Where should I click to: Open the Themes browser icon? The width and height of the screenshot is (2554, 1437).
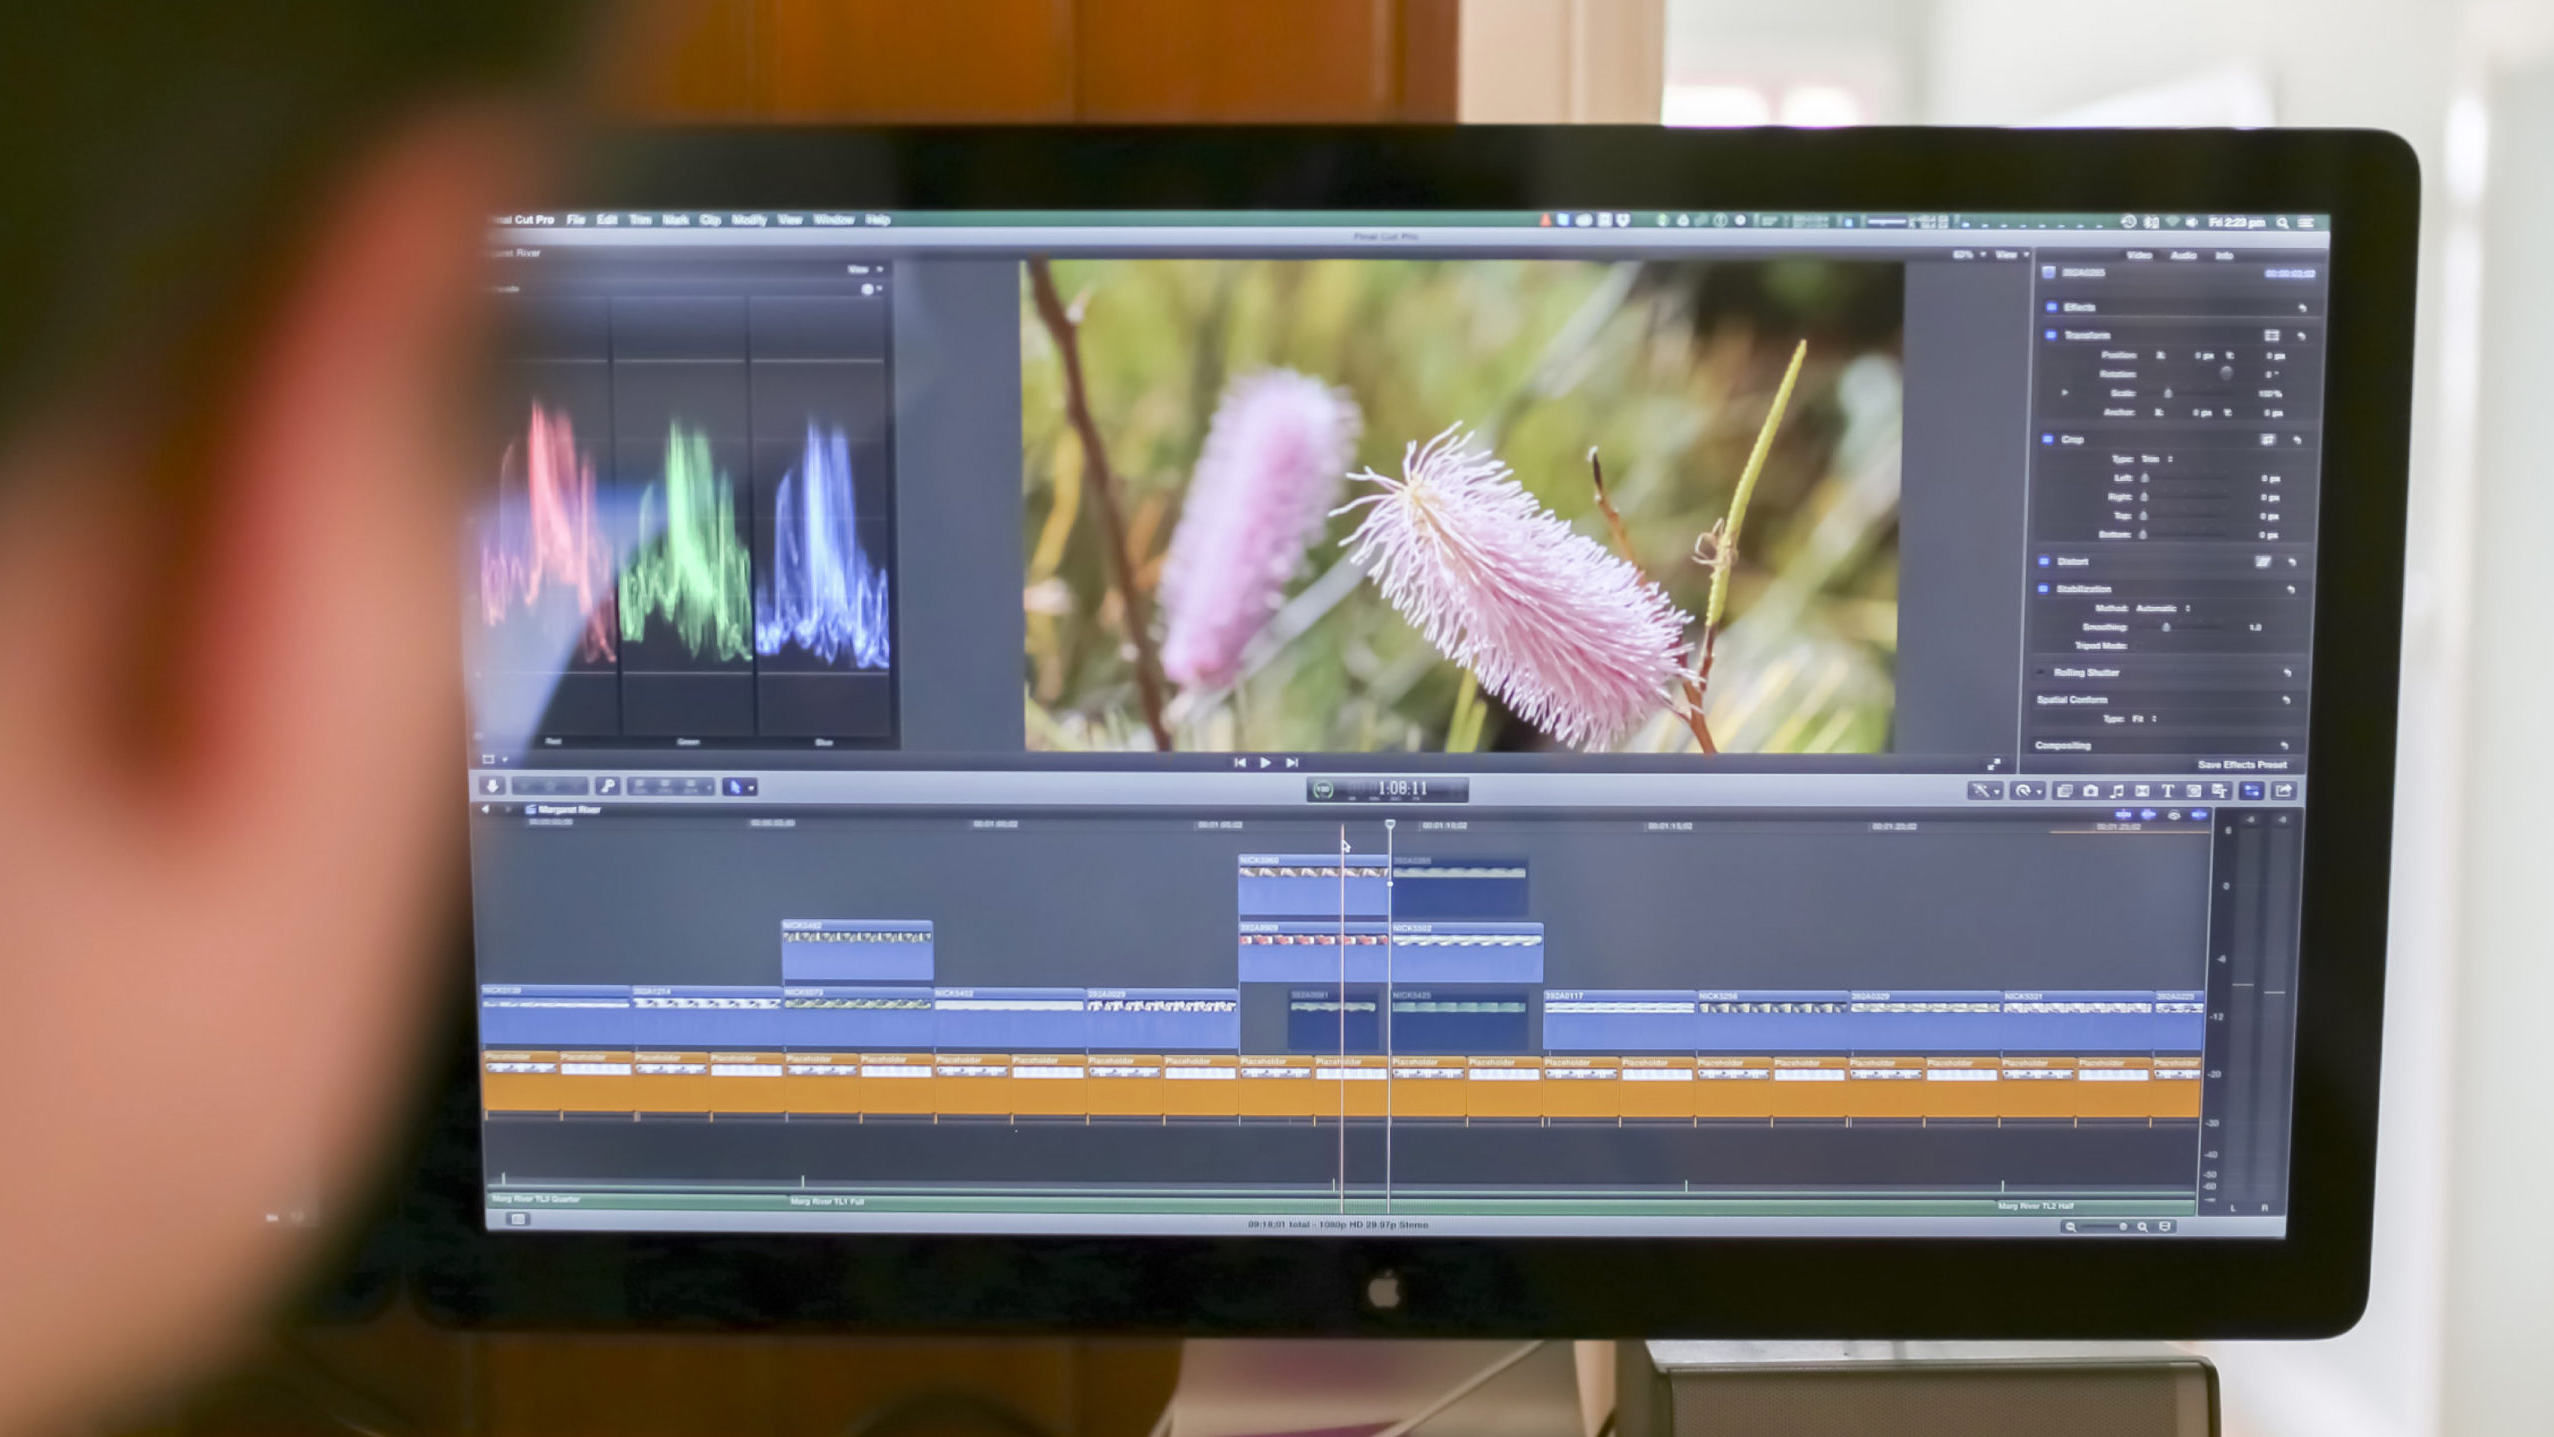pos(2220,790)
